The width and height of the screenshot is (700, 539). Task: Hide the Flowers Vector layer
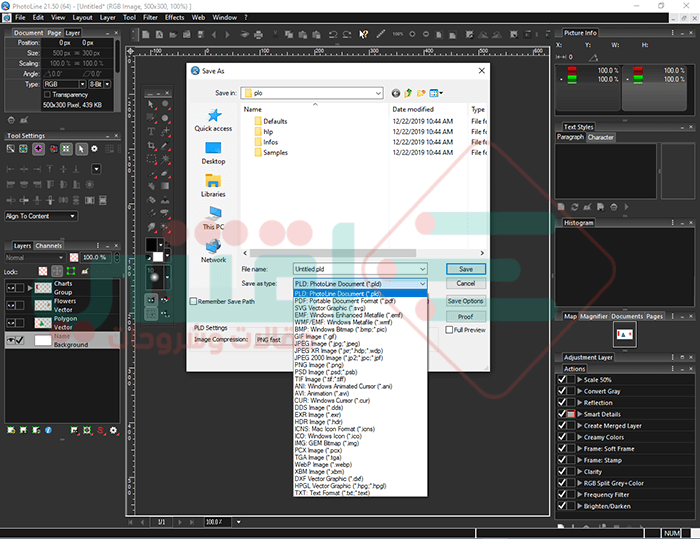coord(11,305)
